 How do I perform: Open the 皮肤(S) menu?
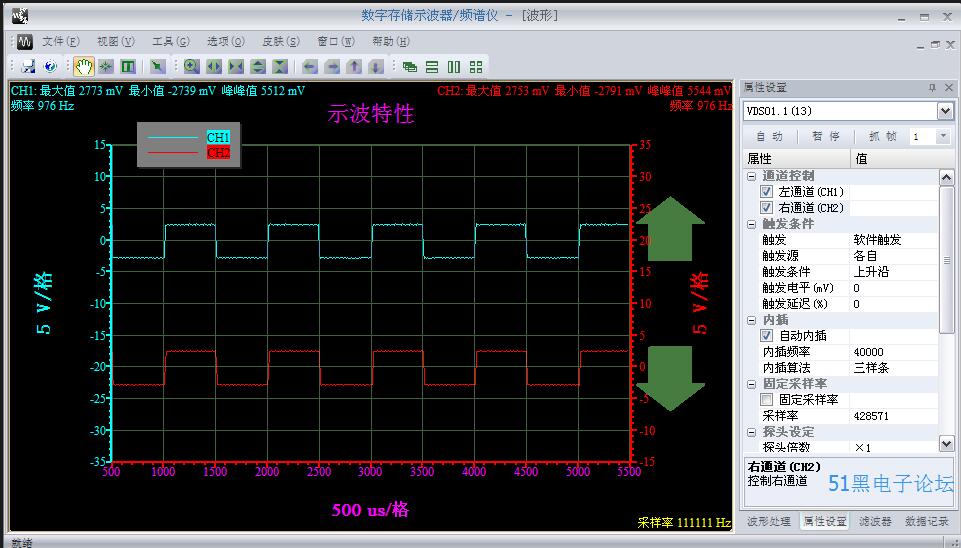click(281, 42)
